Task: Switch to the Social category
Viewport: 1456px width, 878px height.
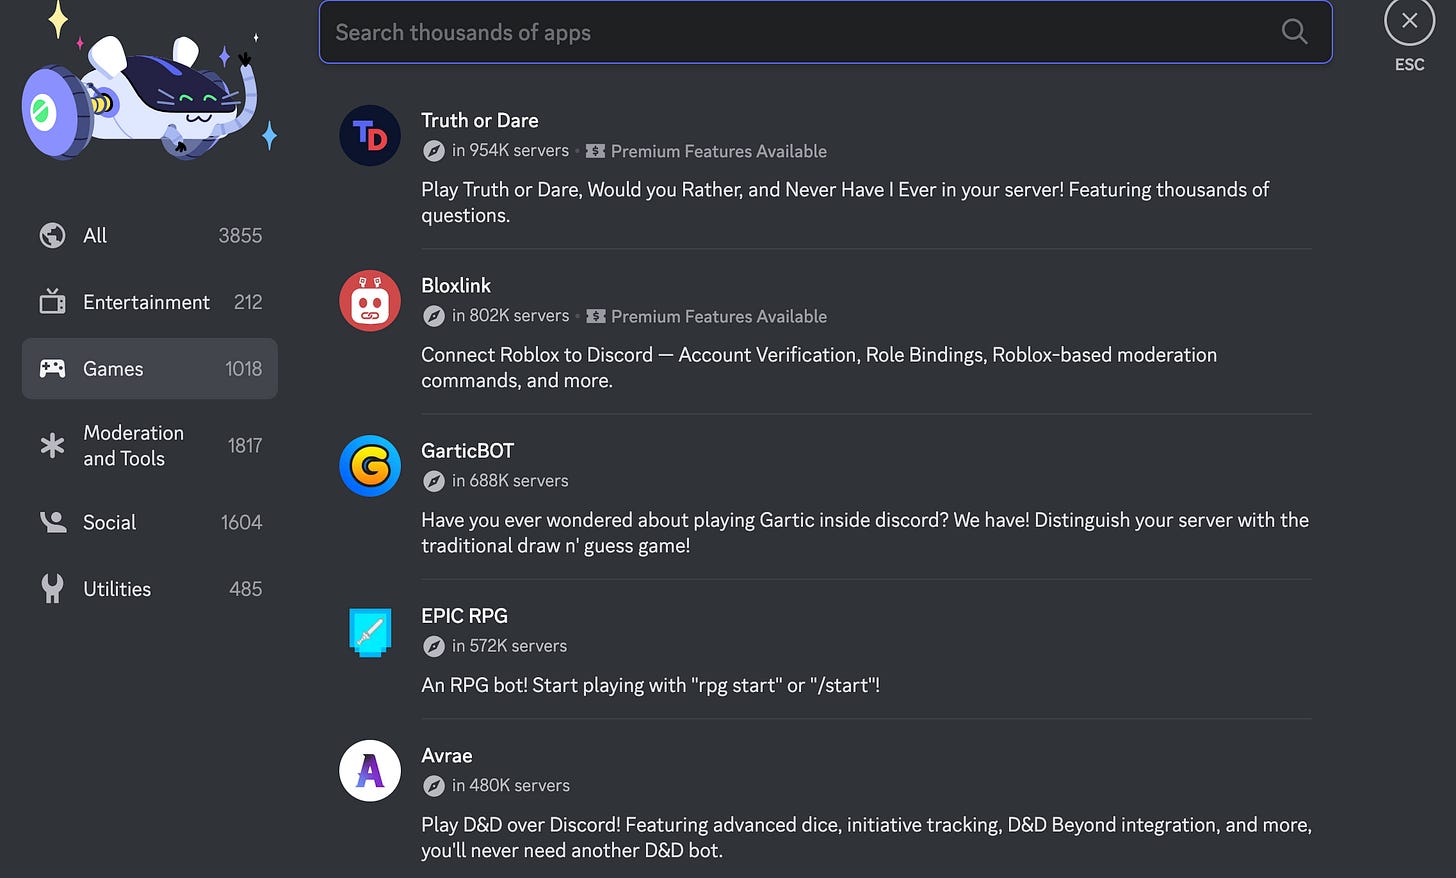Action: click(x=149, y=522)
